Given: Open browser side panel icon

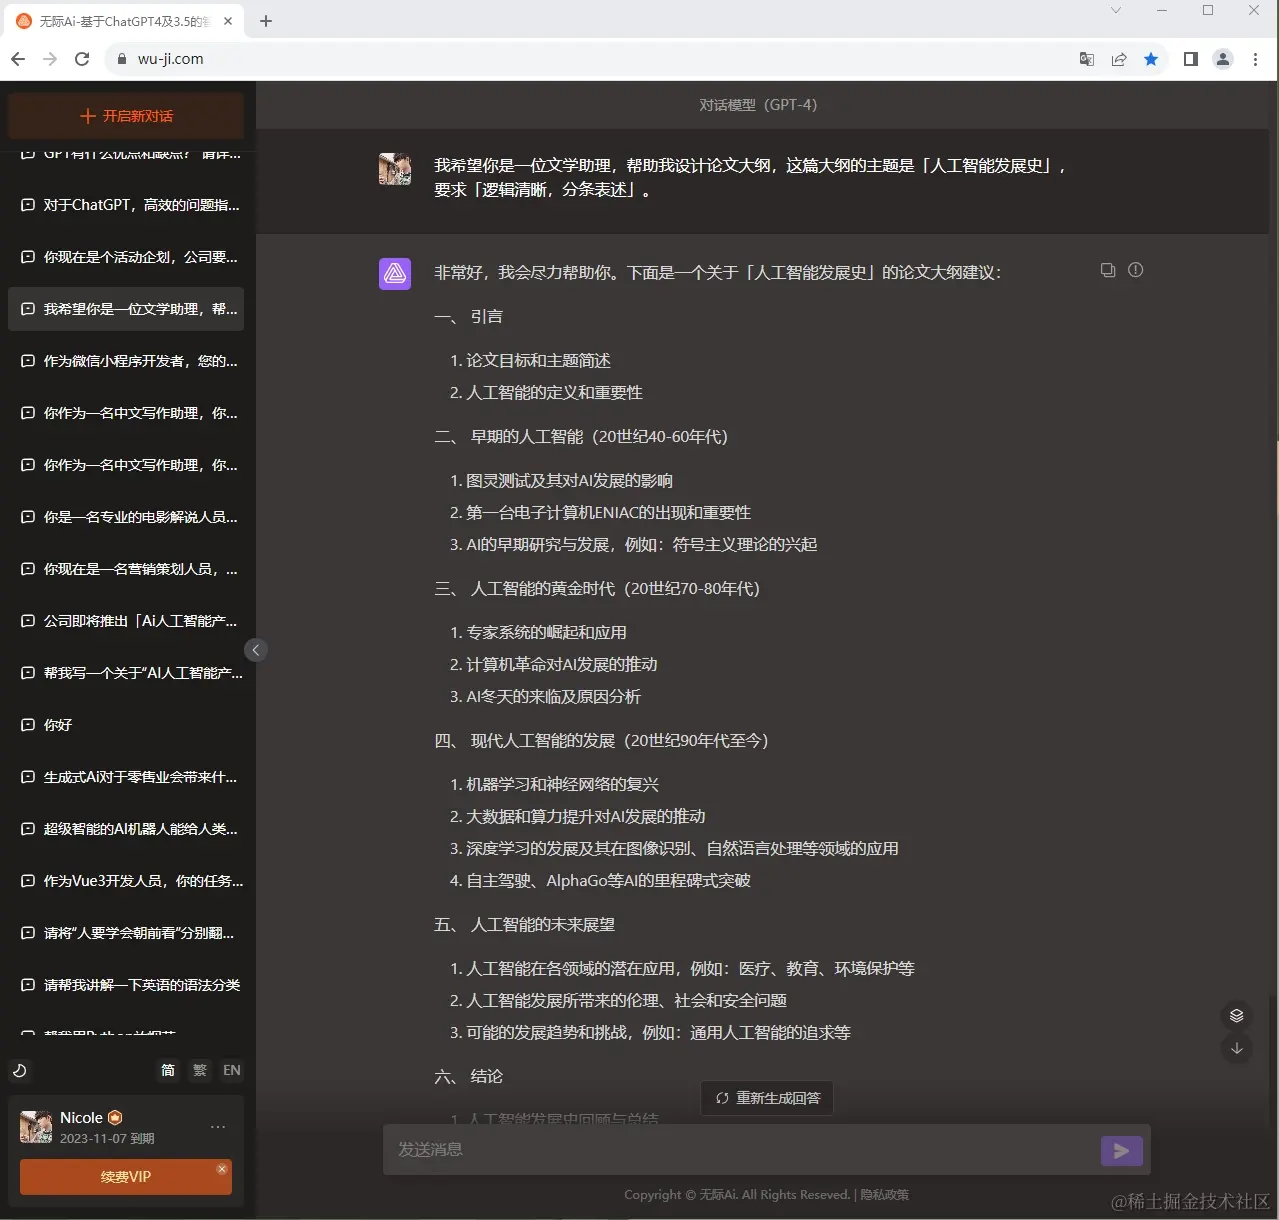Looking at the screenshot, I should 1190,59.
